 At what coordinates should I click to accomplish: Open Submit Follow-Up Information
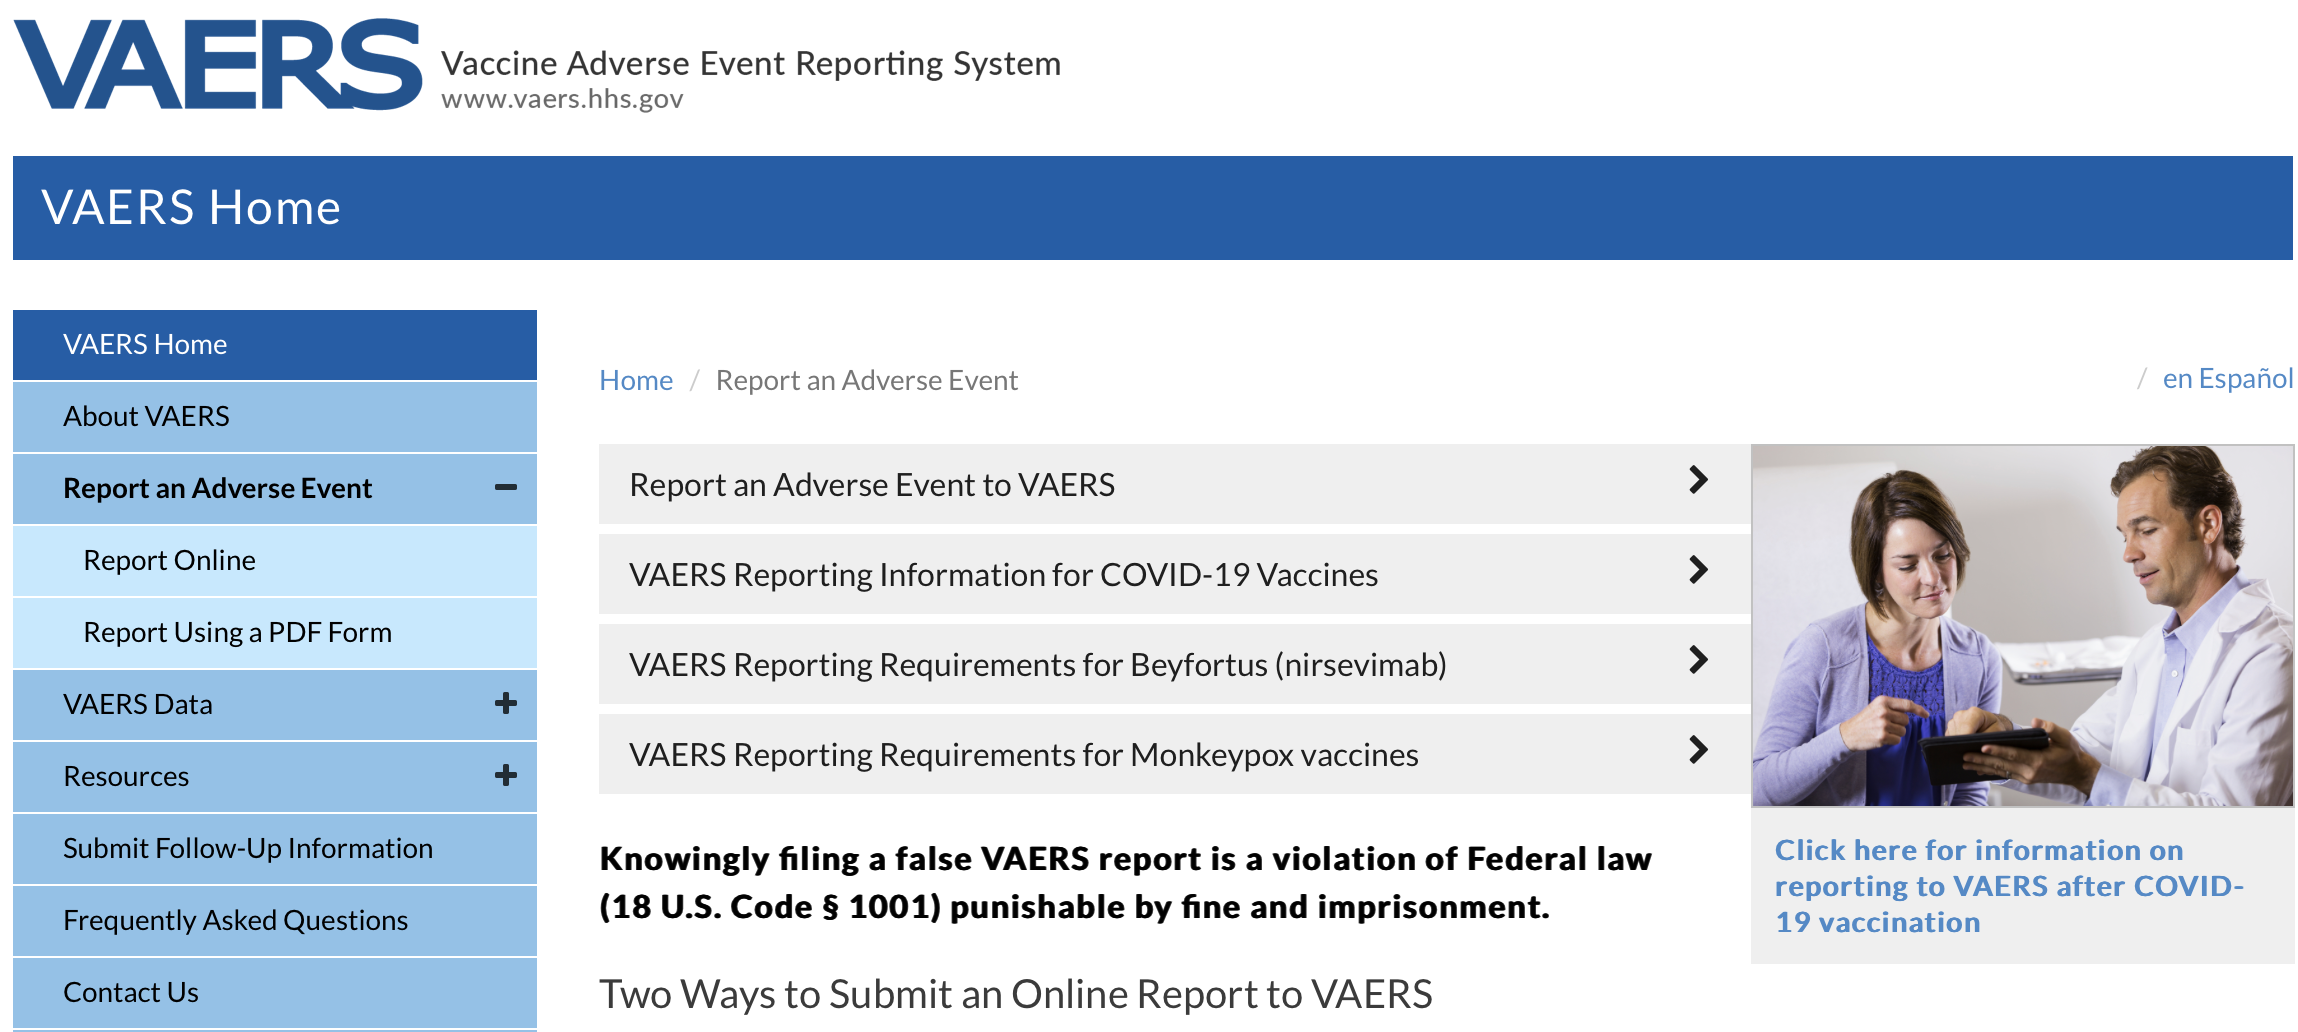tap(275, 849)
